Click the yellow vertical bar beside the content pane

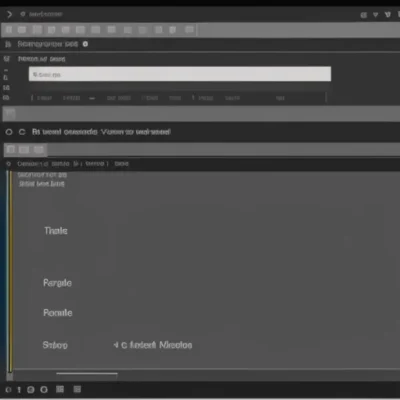coord(10,272)
